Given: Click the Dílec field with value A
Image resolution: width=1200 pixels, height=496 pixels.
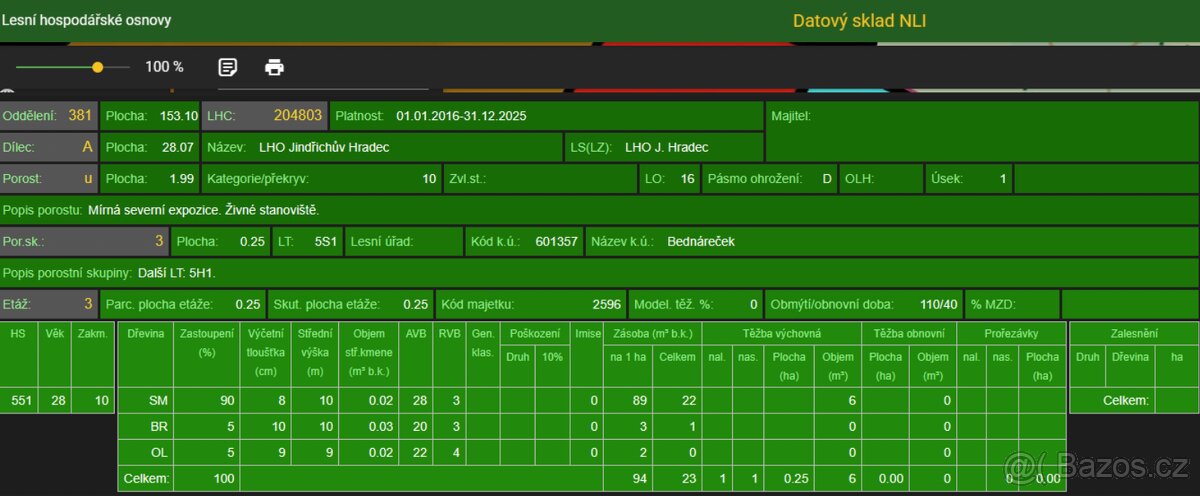Looking at the screenshot, I should coord(49,147).
